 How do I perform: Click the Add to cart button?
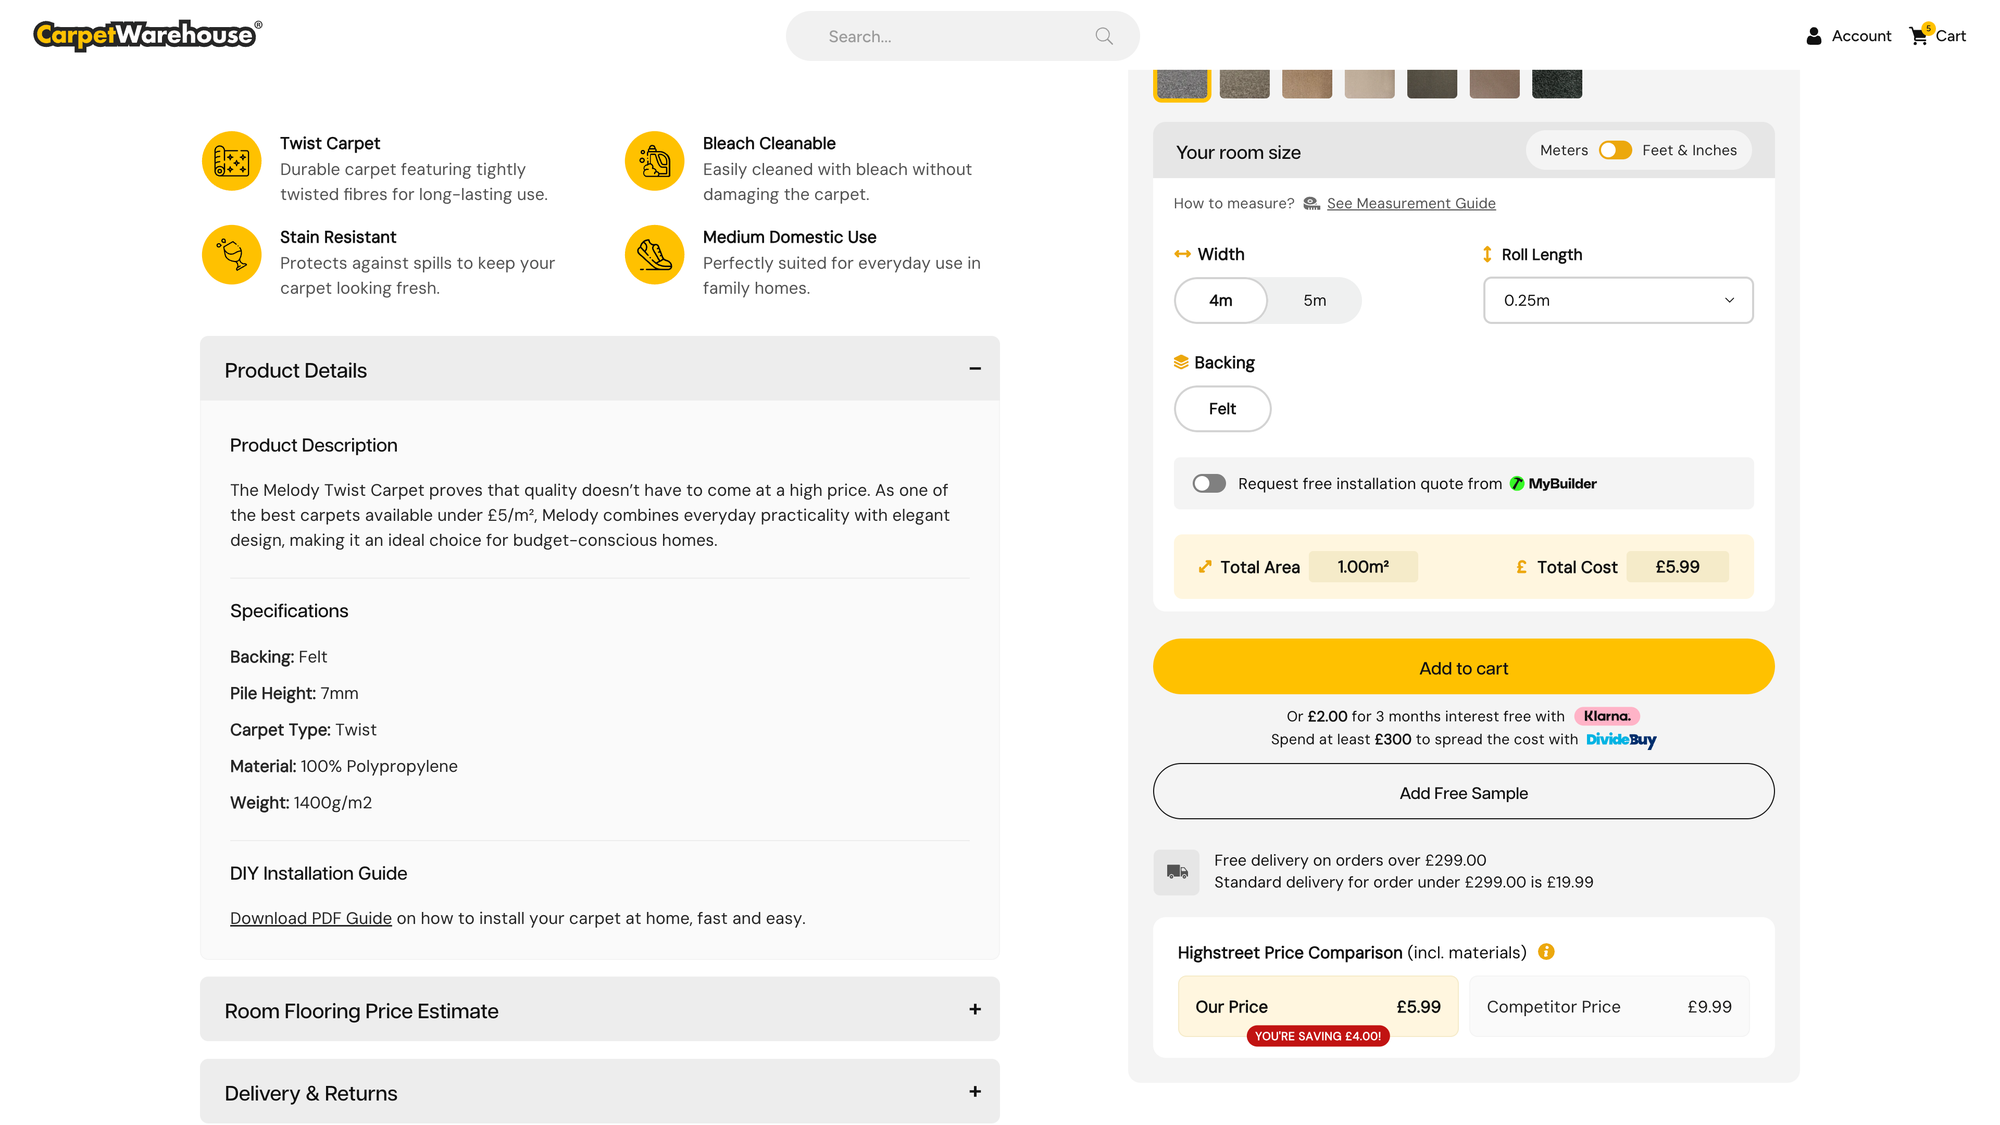[x=1463, y=667]
